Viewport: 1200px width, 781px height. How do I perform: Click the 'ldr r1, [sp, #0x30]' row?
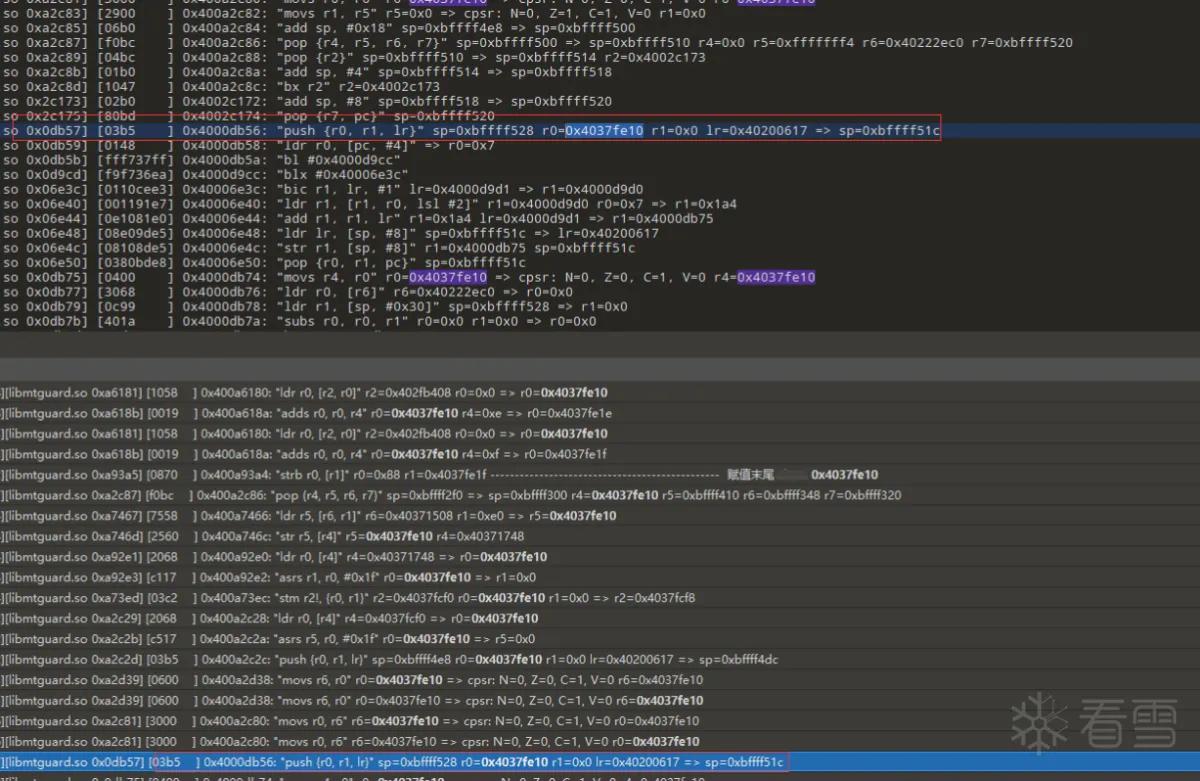pyautogui.click(x=315, y=306)
